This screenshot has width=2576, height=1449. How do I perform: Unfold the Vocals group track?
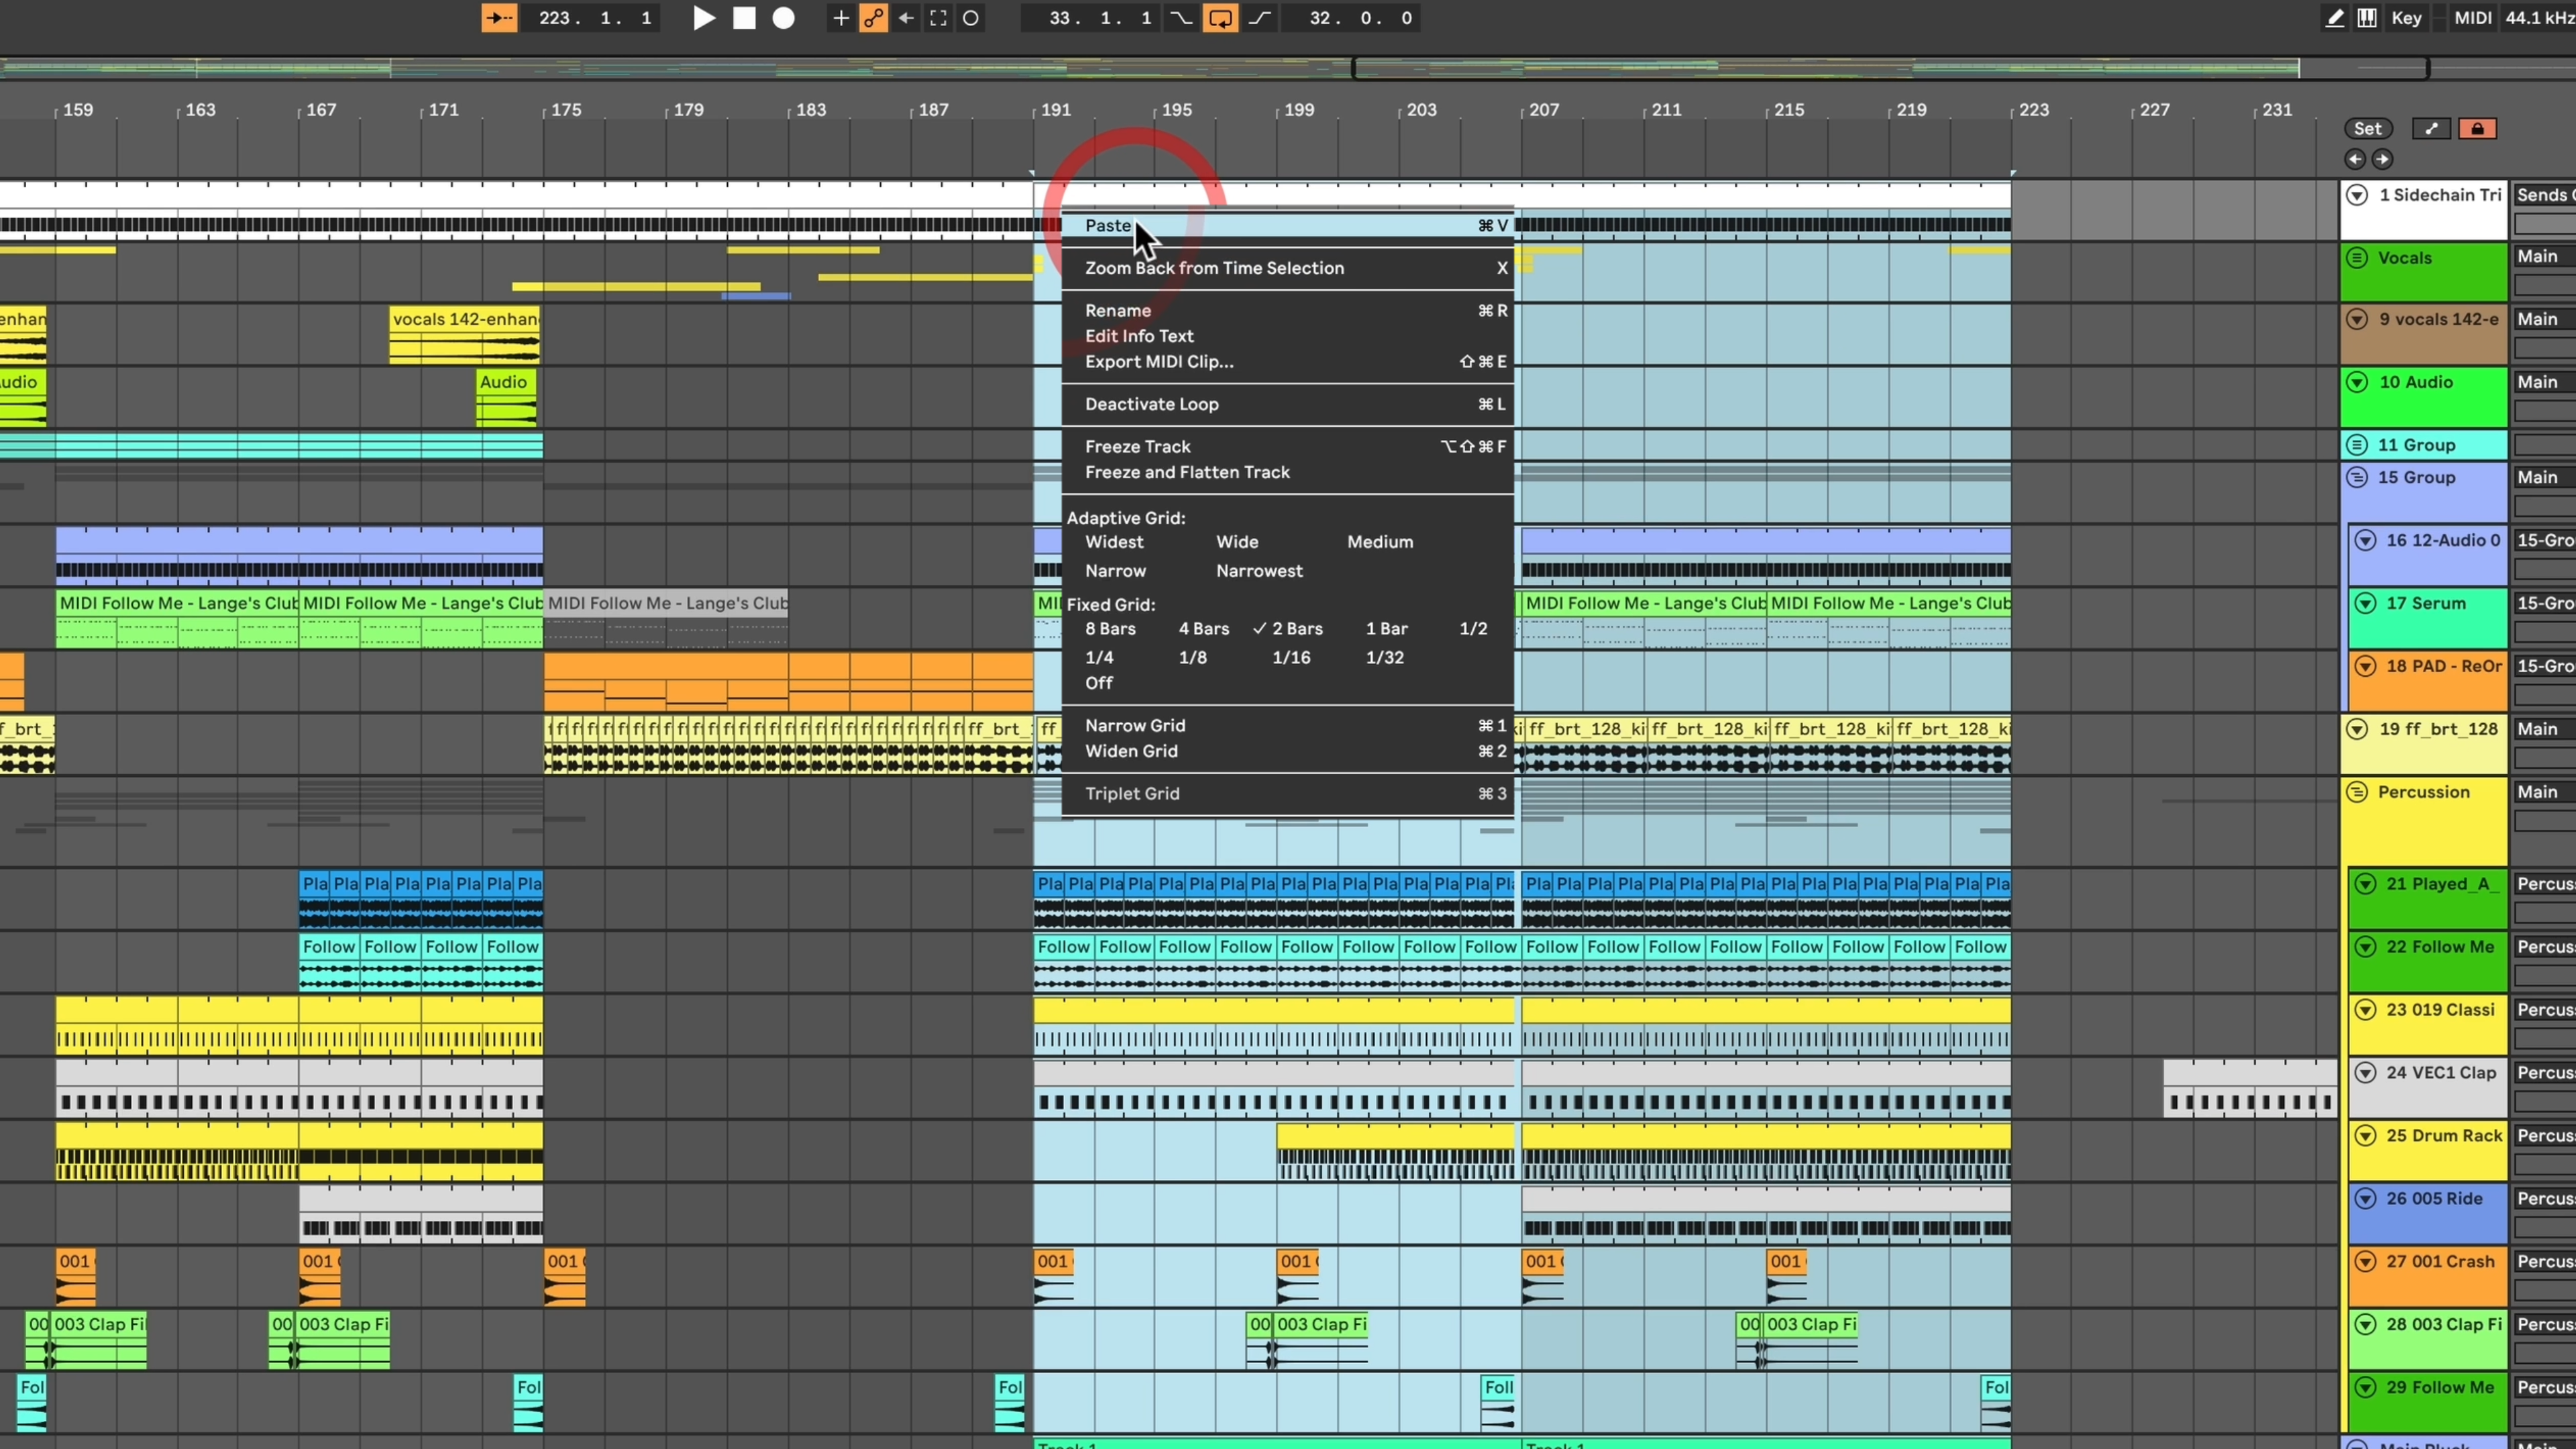2357,258
